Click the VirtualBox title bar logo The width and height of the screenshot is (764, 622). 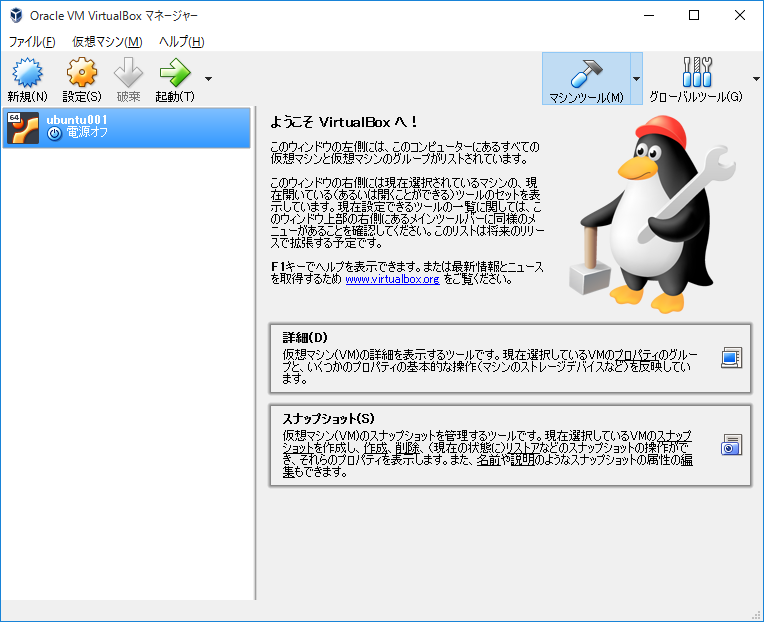[x=16, y=15]
